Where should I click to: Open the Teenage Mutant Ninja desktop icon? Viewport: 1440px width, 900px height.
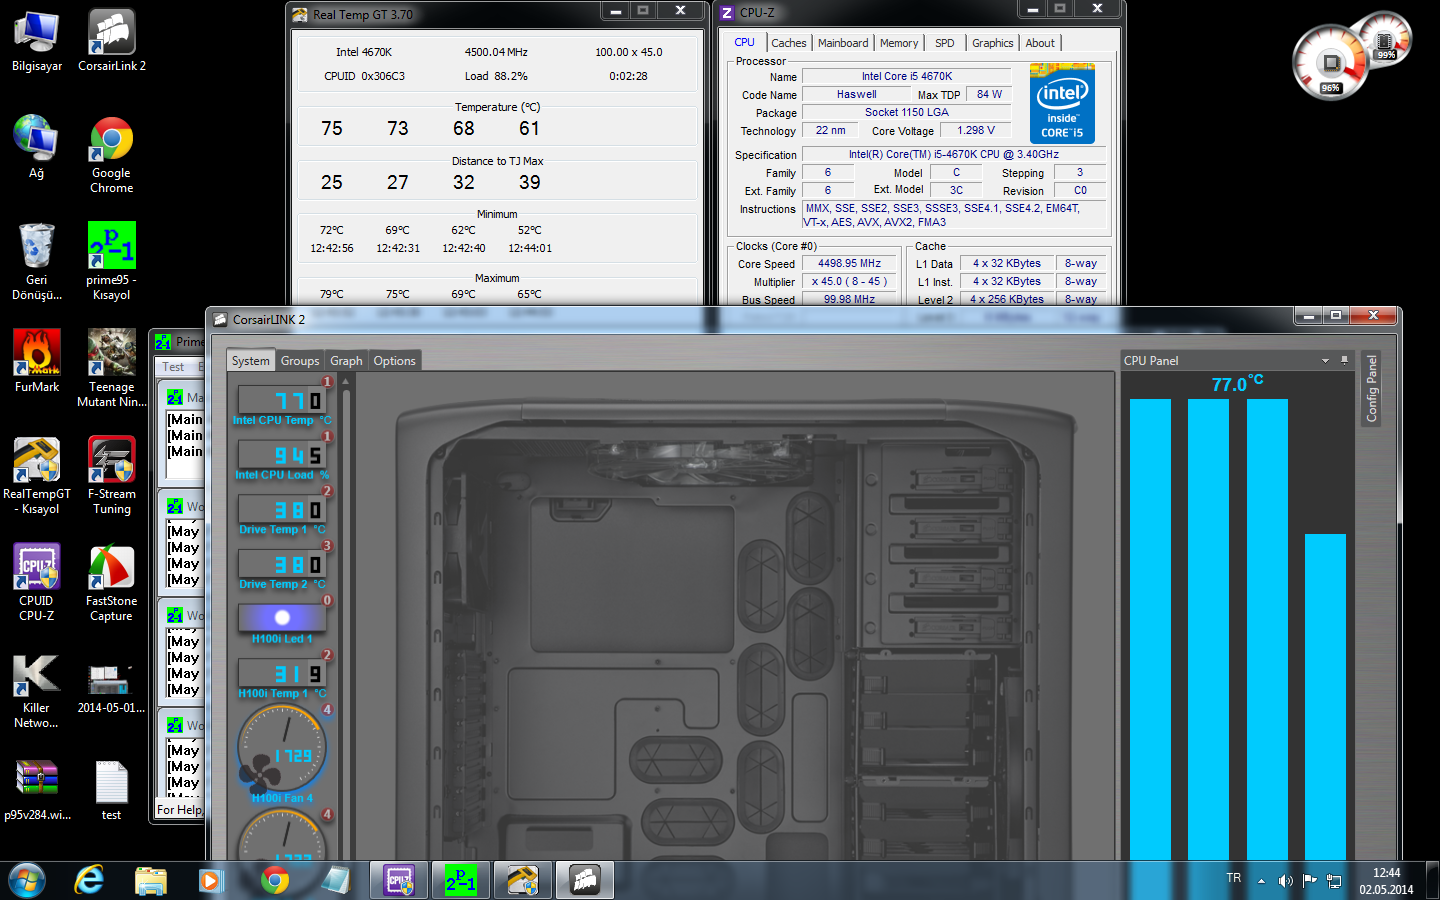click(112, 368)
